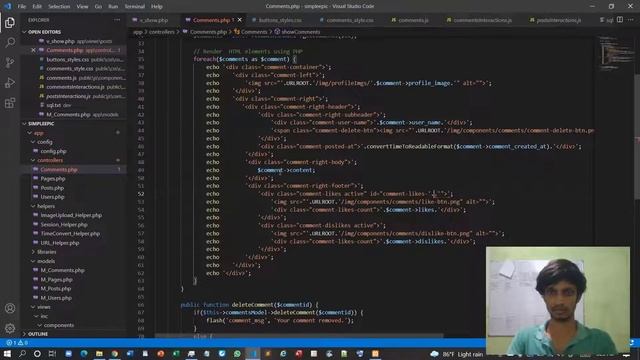Open the Windows Start menu
This screenshot has width=640, height=360.
coord(7,354)
